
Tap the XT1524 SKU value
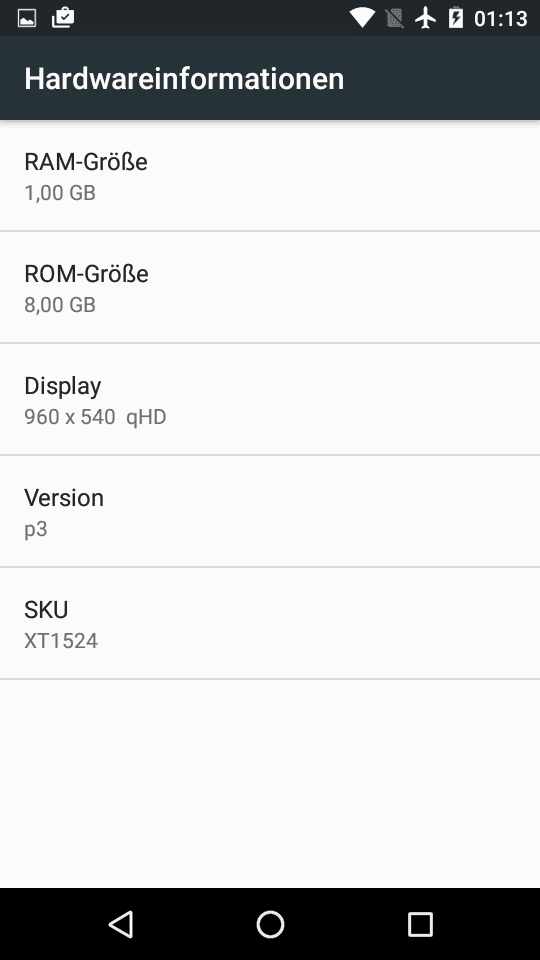coord(61,641)
